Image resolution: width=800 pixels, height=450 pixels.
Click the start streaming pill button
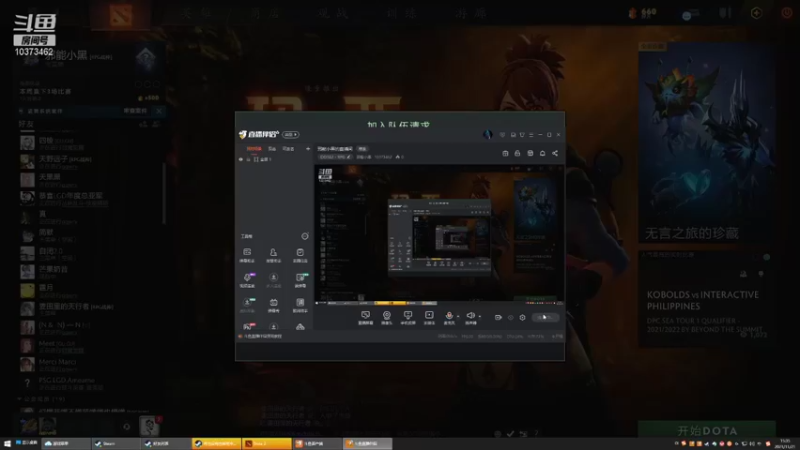pyautogui.click(x=545, y=317)
